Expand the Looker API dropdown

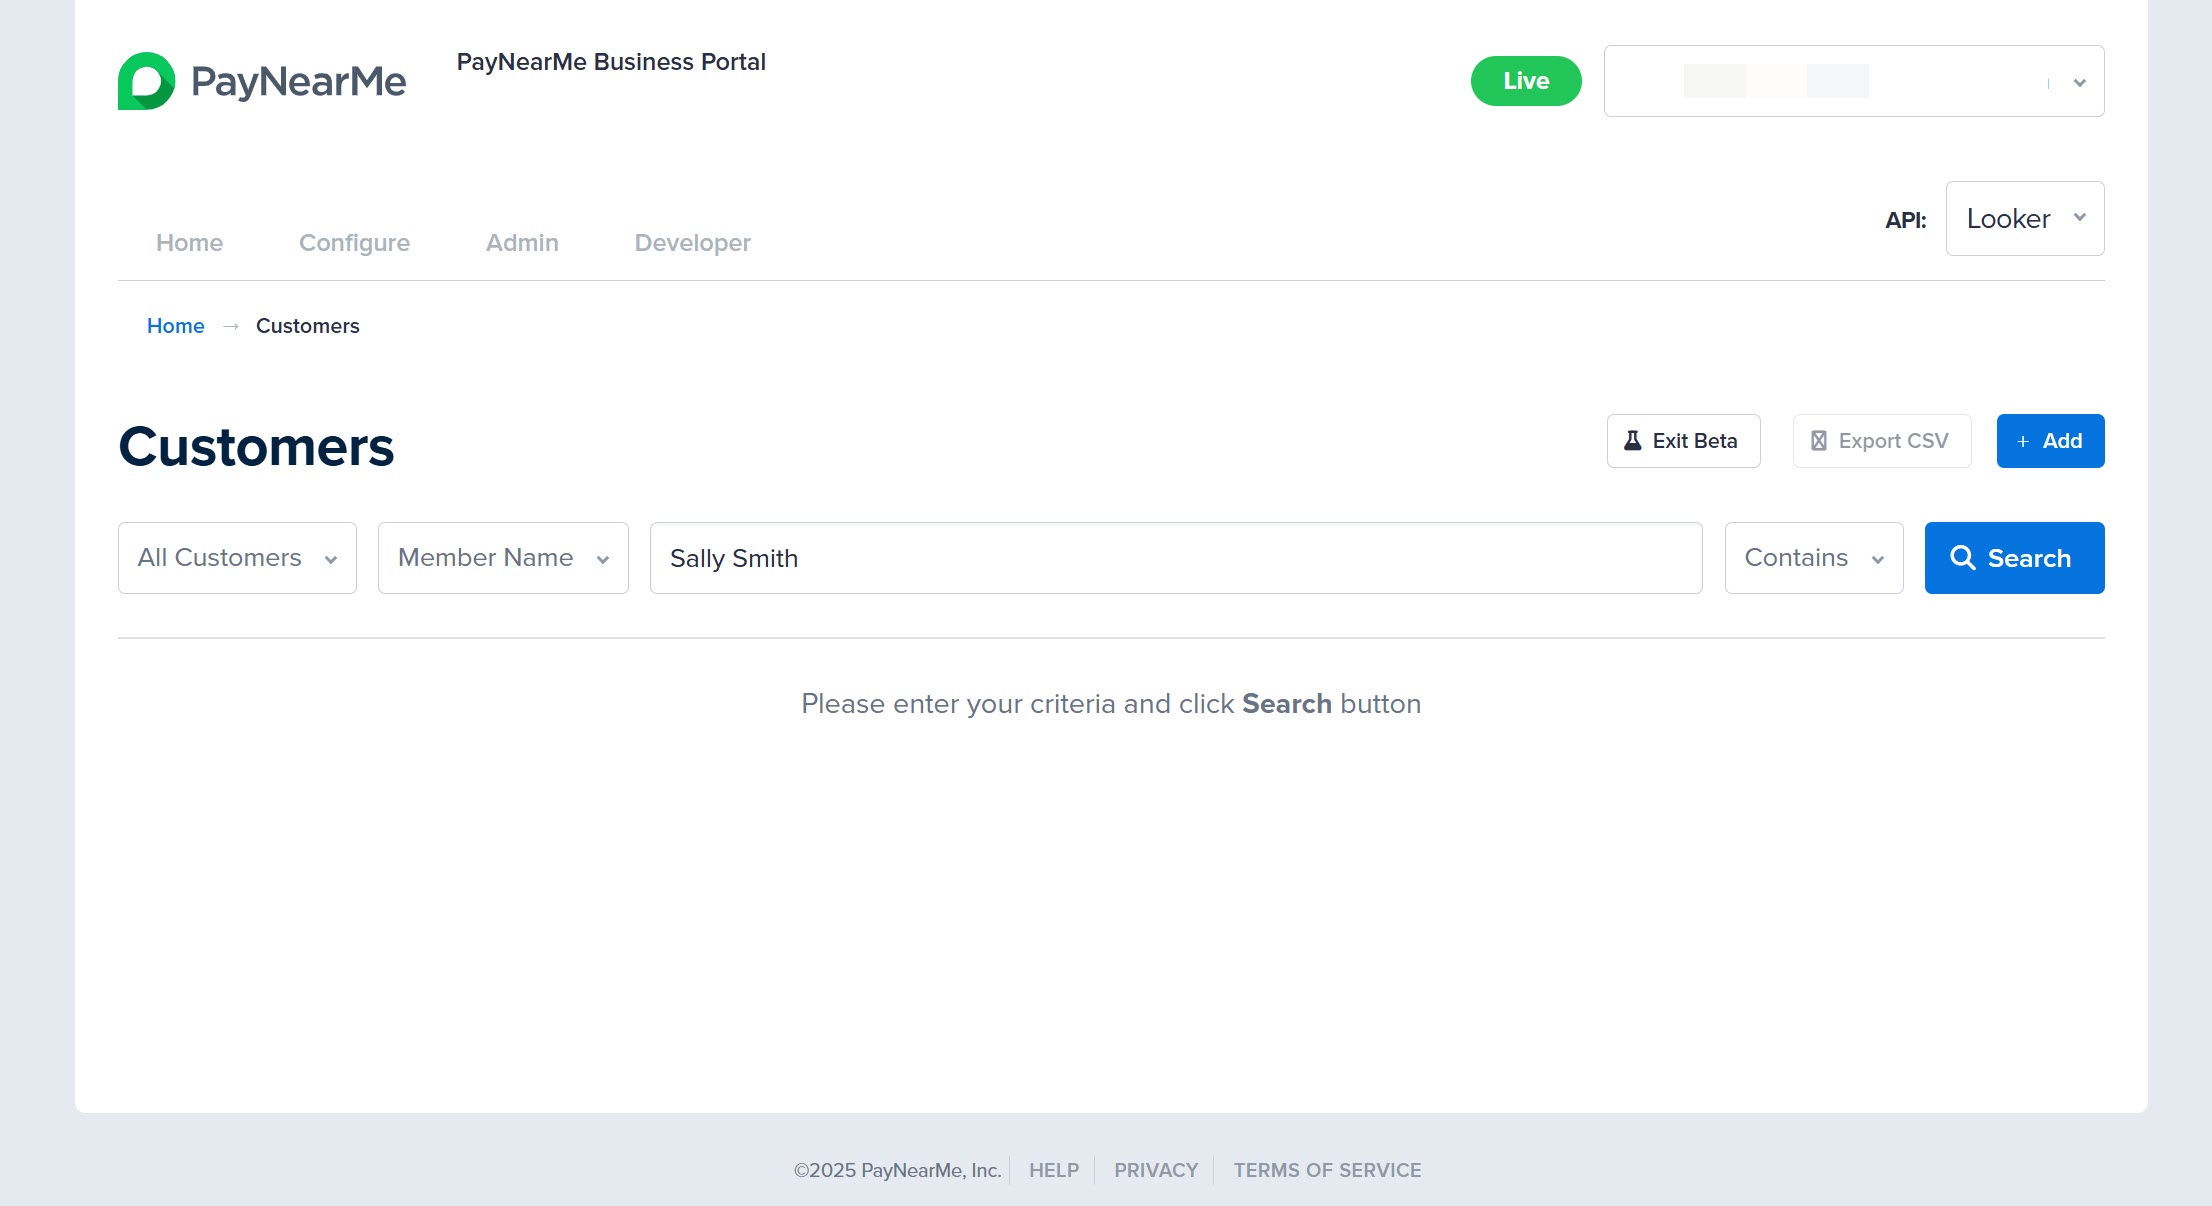[2024, 218]
